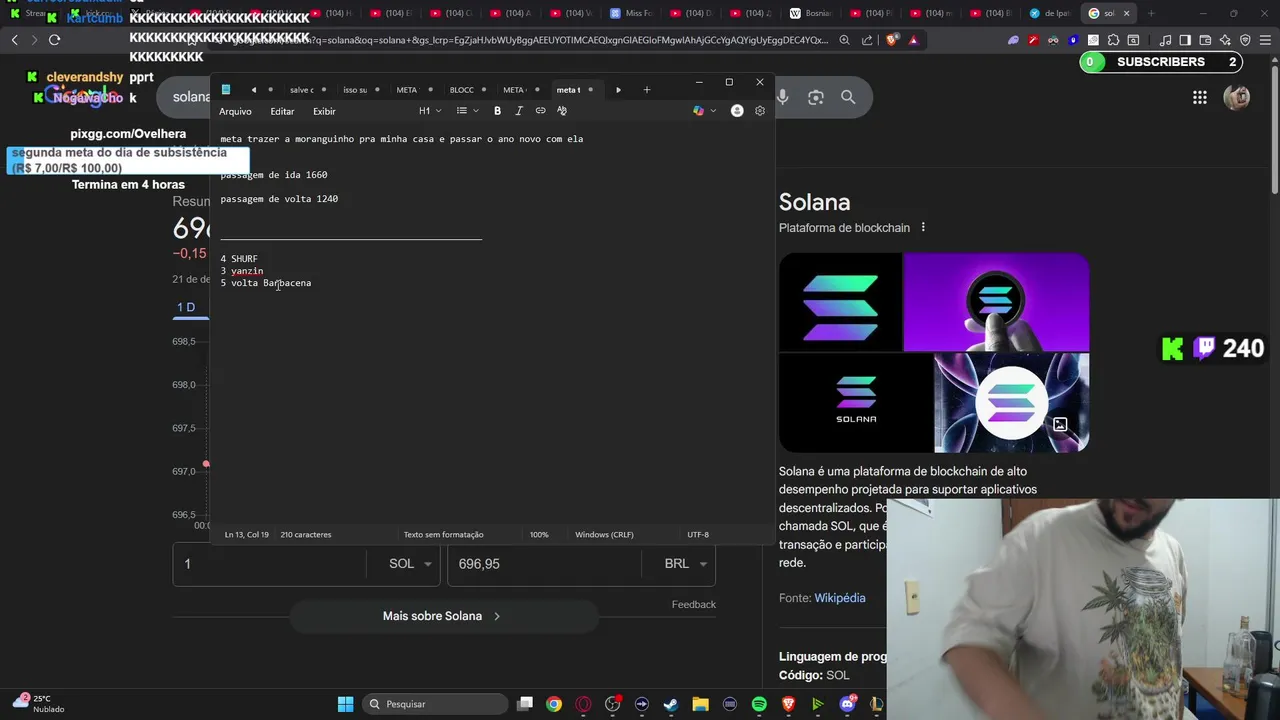The width and height of the screenshot is (1280, 720).
Task: Open the Exibir menu
Action: [324, 111]
